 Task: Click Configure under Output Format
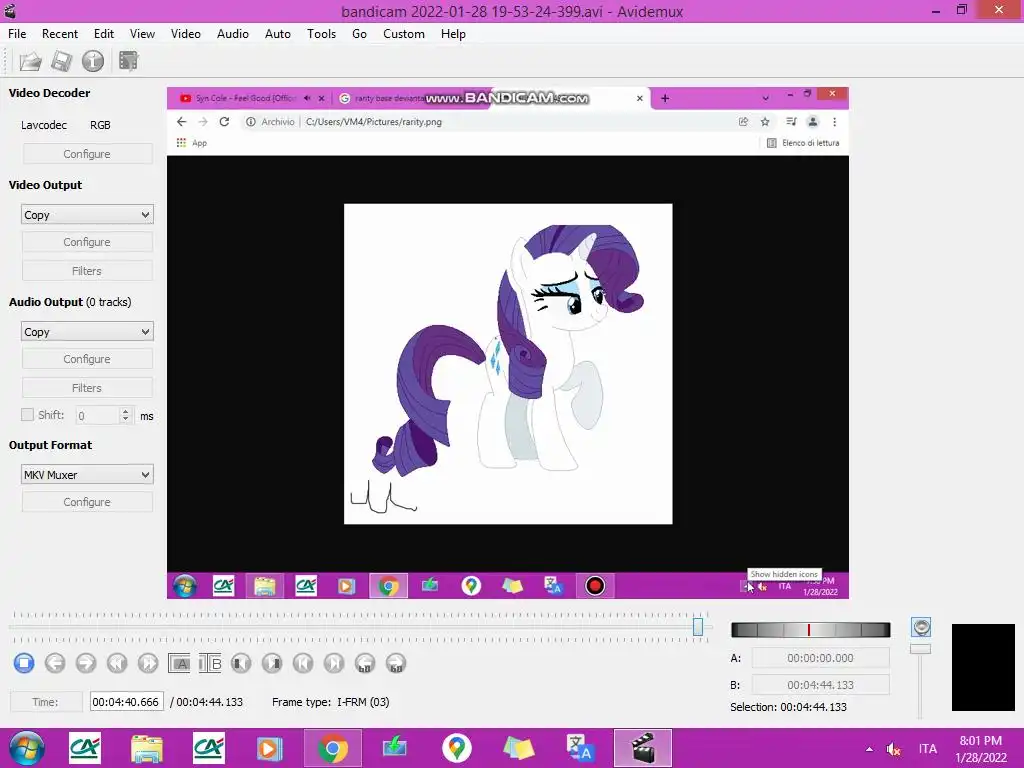coord(87,502)
